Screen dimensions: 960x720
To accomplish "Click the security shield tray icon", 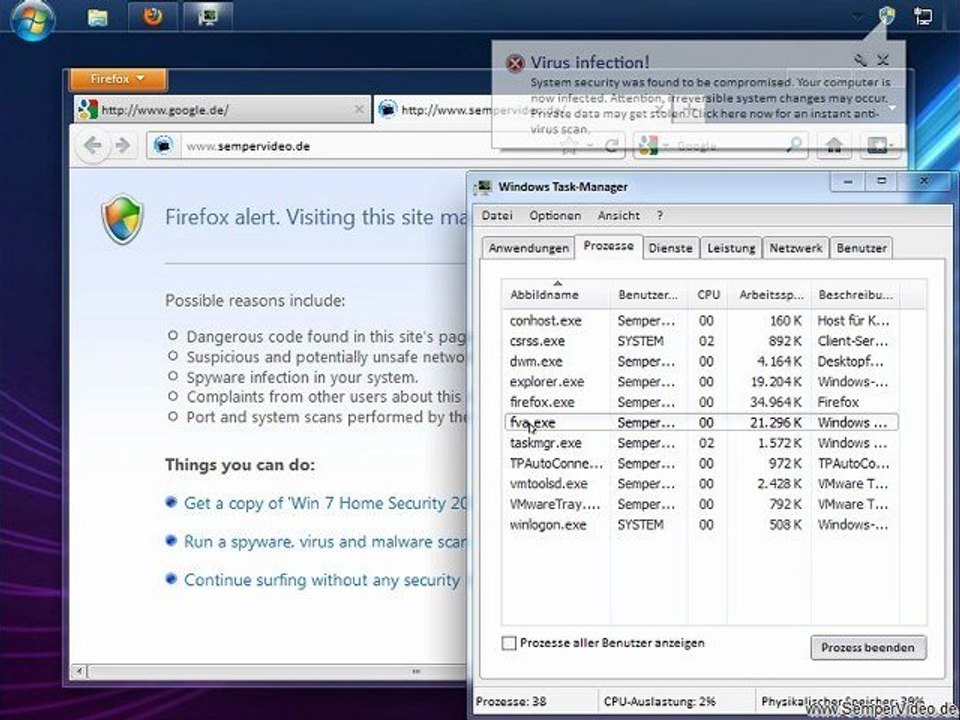I will coord(887,16).
